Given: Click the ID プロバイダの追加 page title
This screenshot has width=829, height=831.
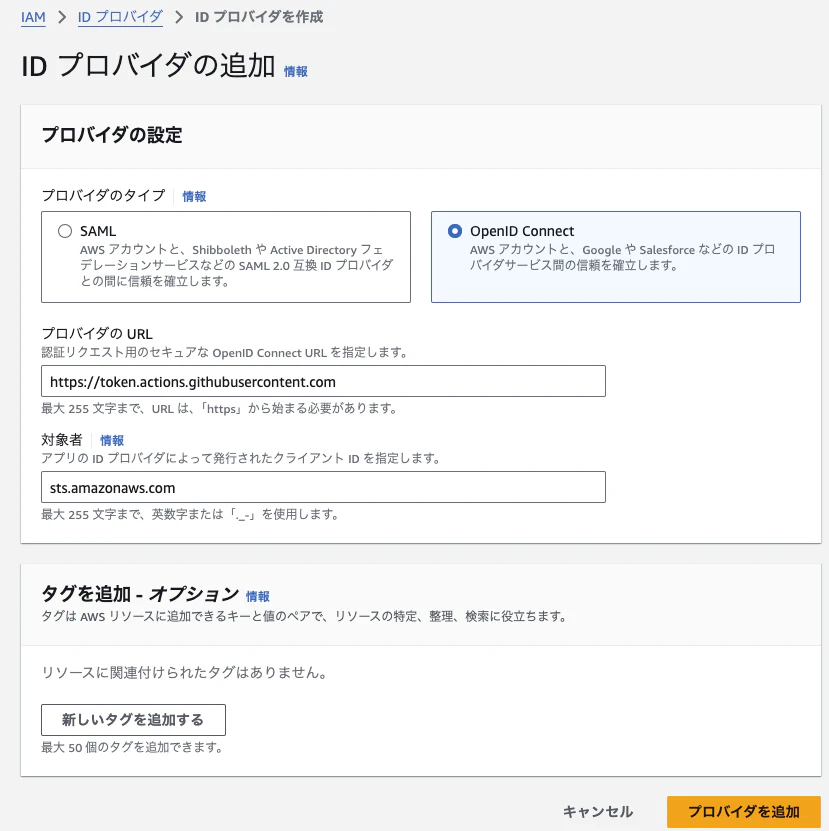Looking at the screenshot, I should tap(148, 66).
